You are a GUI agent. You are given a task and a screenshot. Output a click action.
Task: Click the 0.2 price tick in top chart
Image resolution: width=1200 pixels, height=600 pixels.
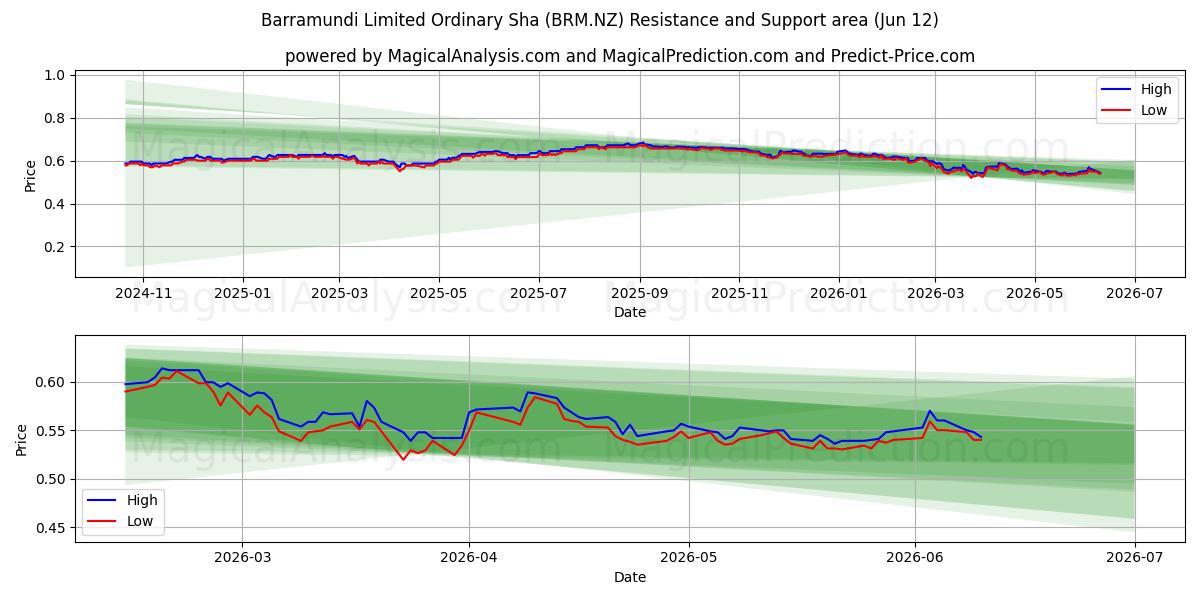55,247
